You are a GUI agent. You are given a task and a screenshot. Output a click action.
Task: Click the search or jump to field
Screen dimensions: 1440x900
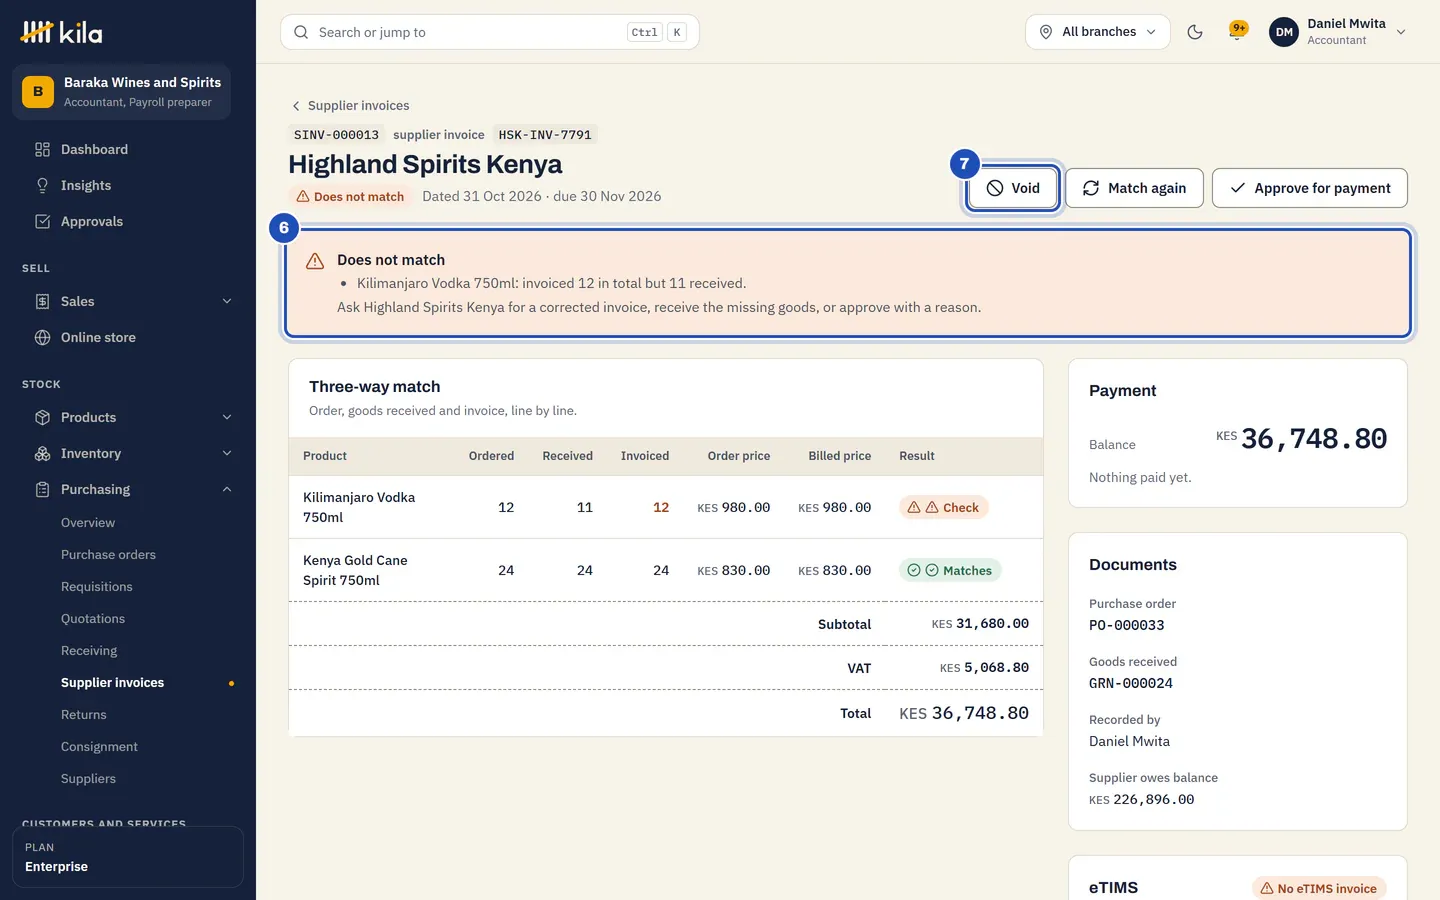[x=490, y=32]
